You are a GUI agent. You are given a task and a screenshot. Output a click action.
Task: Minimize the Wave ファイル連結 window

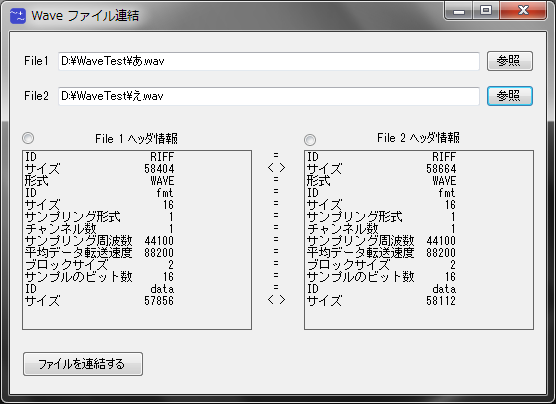coord(458,11)
